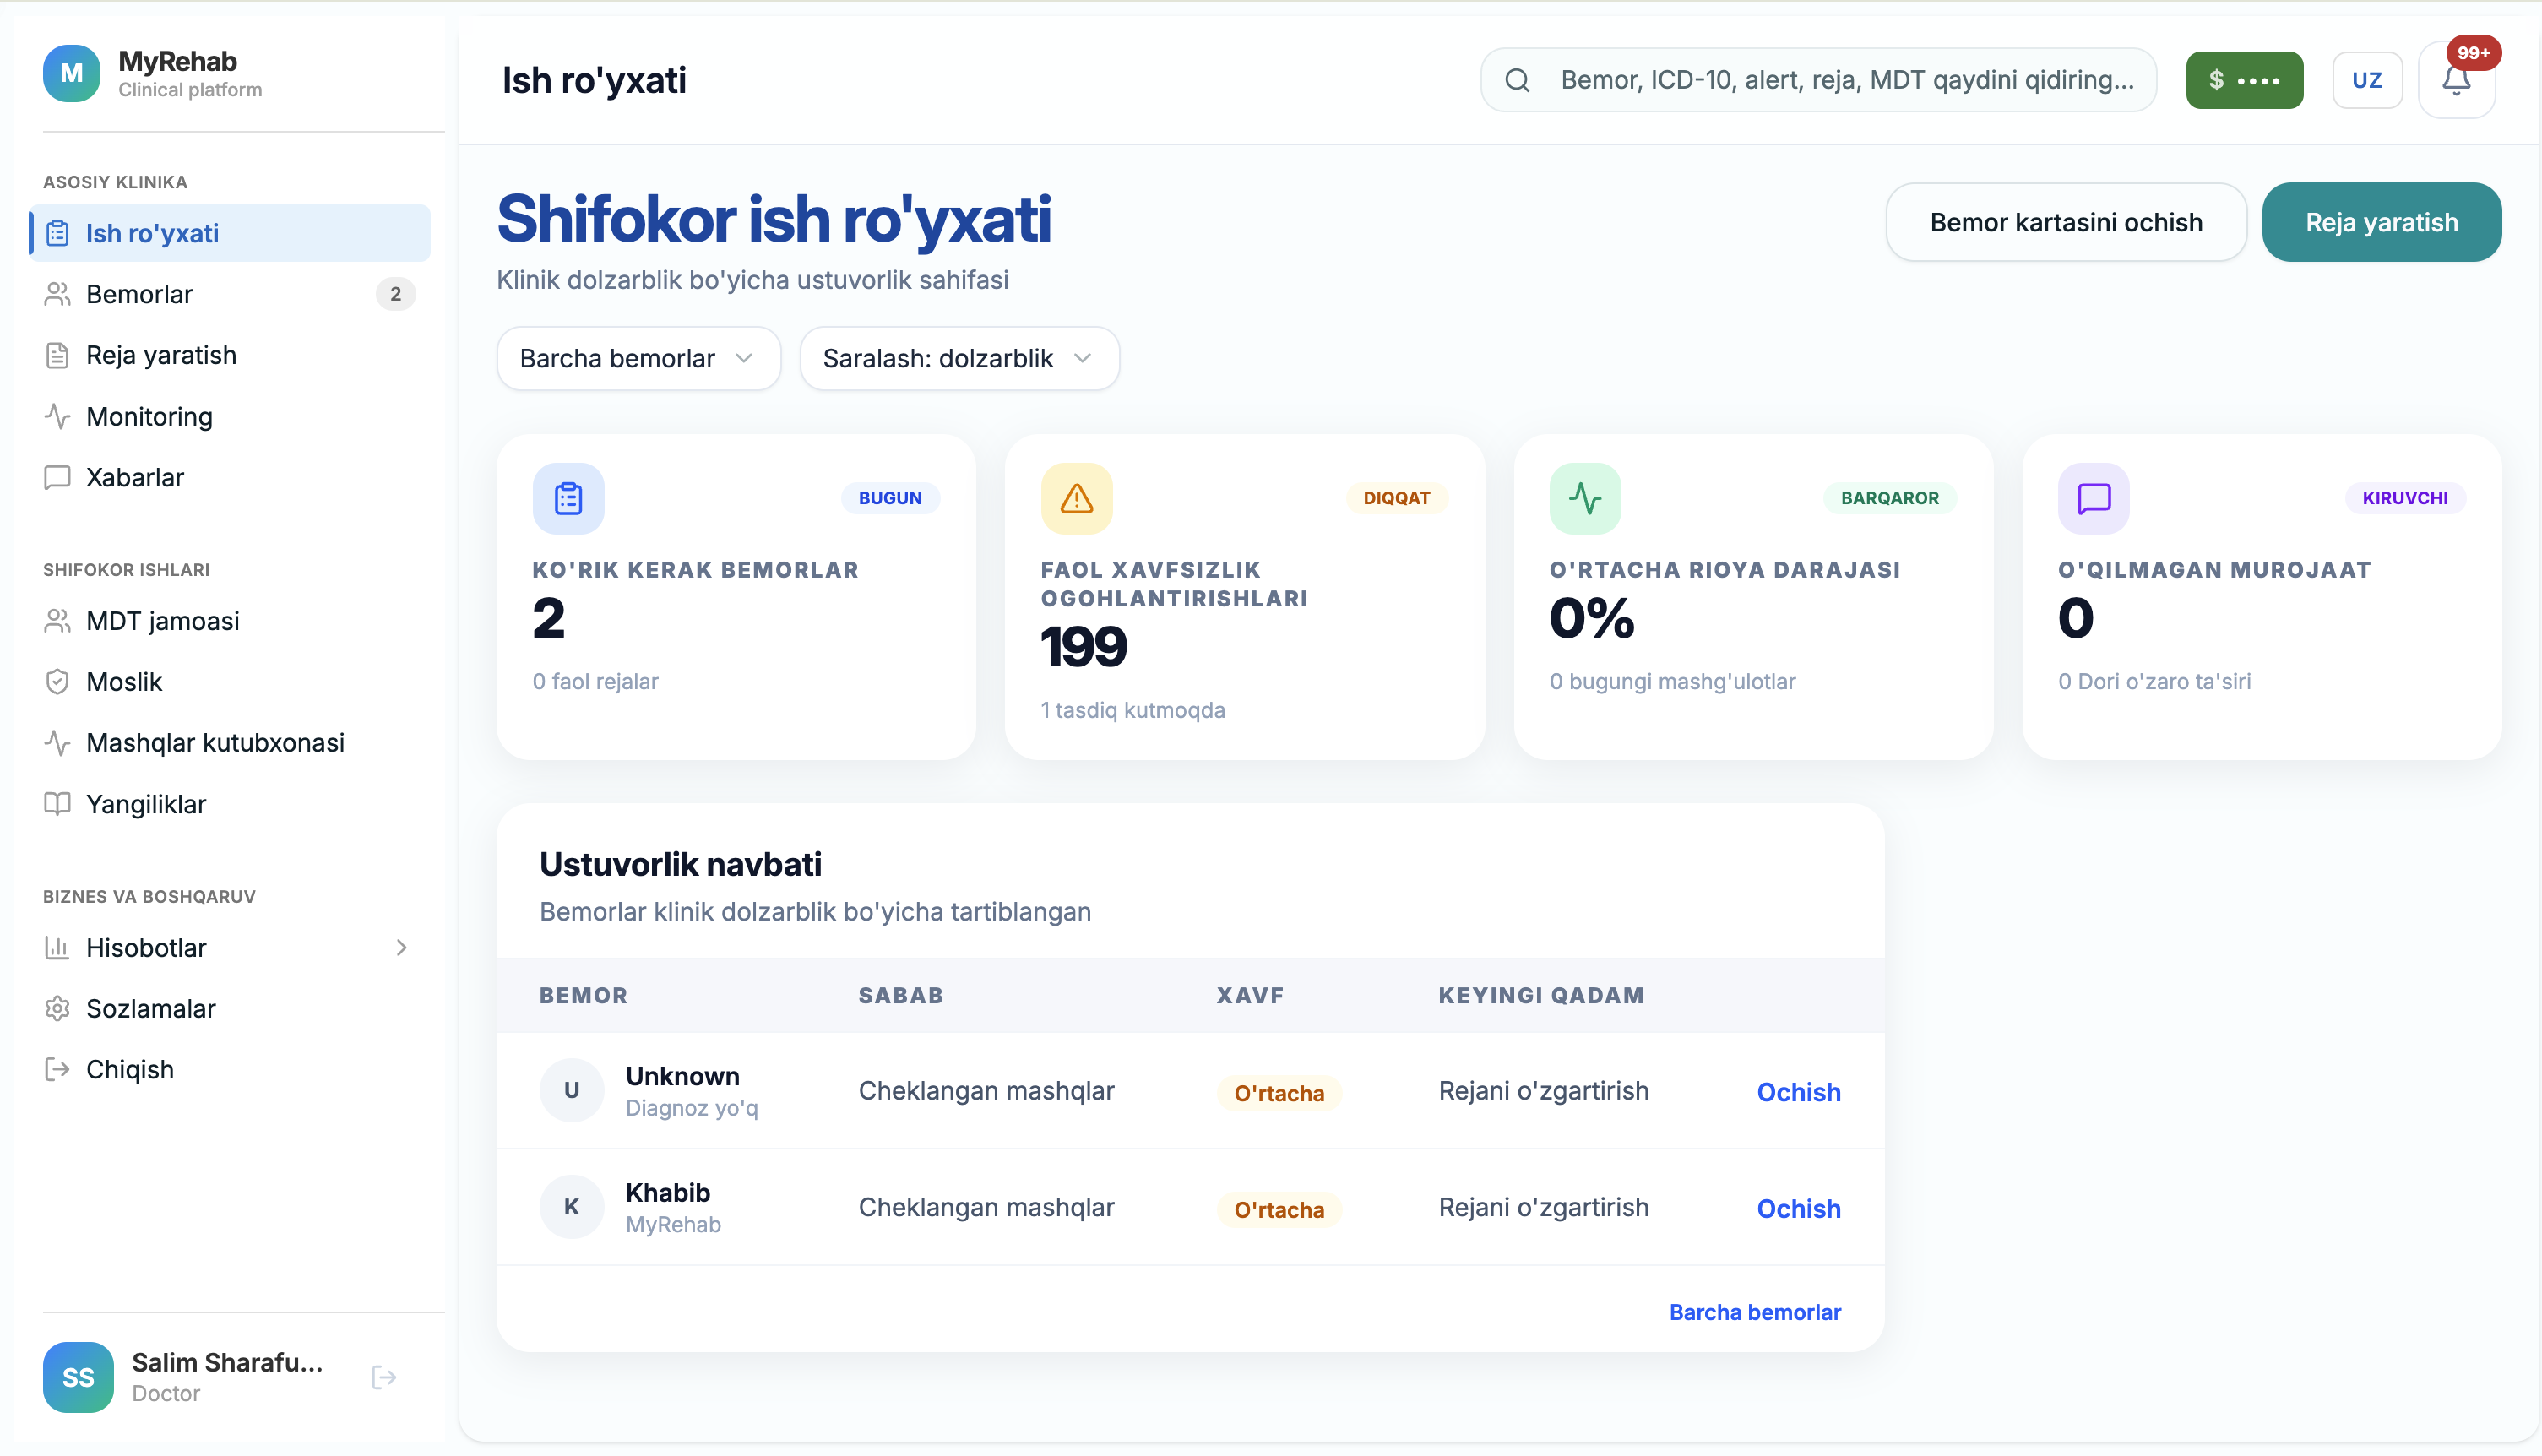Viewport: 2542px width, 1456px height.
Task: Switch language with the UZ button
Action: point(2367,80)
